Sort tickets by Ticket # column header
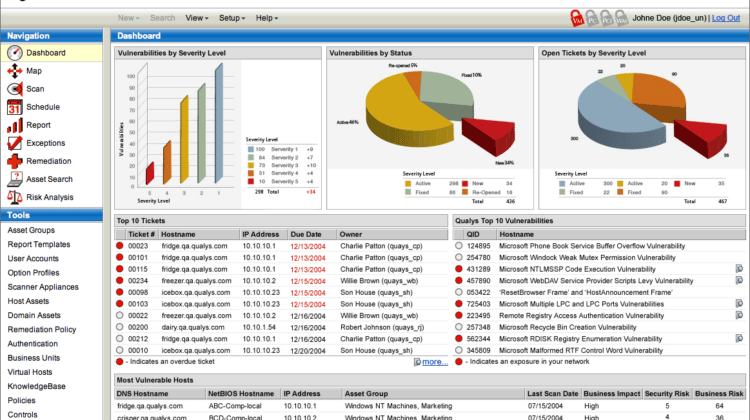Image resolution: width=750 pixels, height=420 pixels. coord(142,234)
